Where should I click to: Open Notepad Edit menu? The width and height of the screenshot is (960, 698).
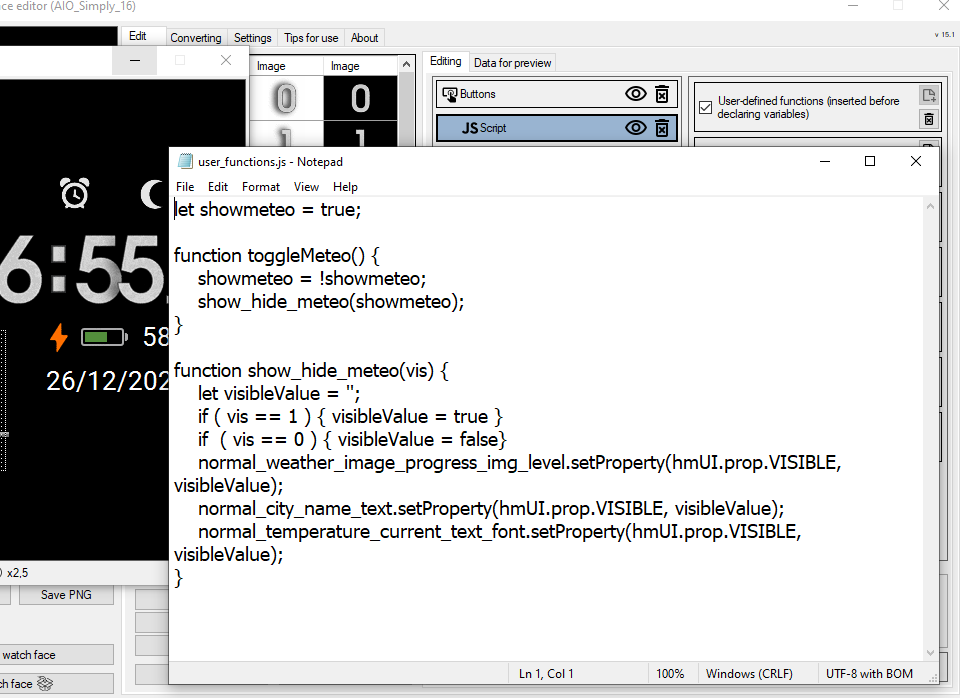click(217, 187)
